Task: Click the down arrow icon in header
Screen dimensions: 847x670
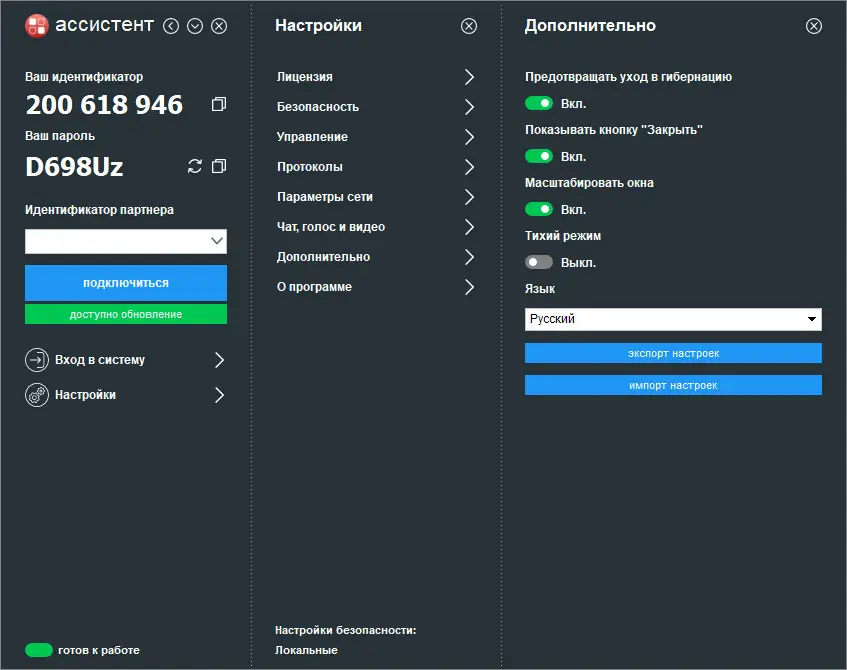Action: tap(195, 26)
